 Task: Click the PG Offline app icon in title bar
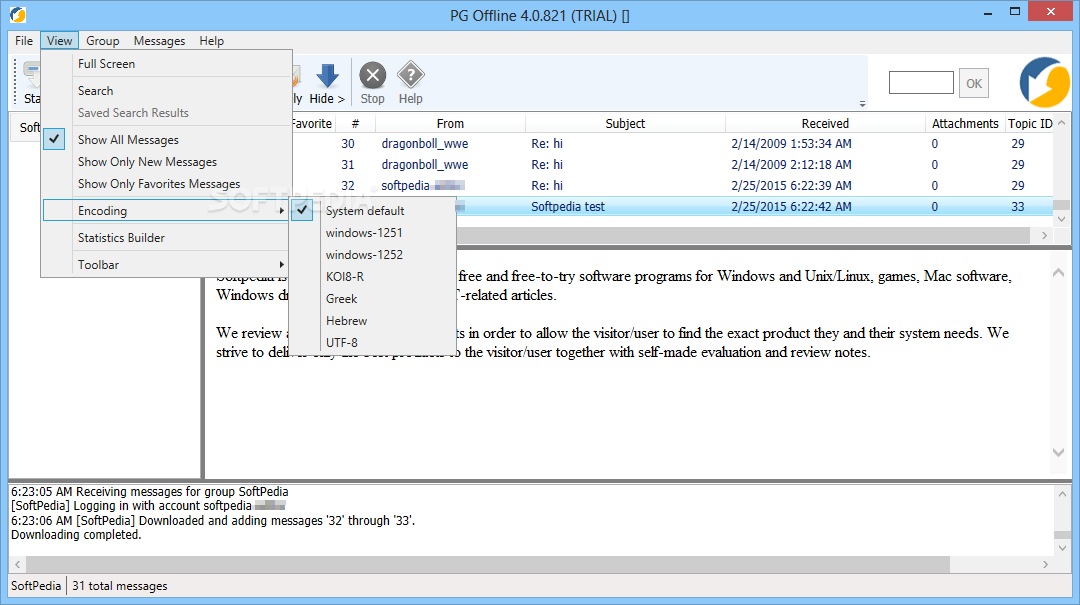(18, 14)
